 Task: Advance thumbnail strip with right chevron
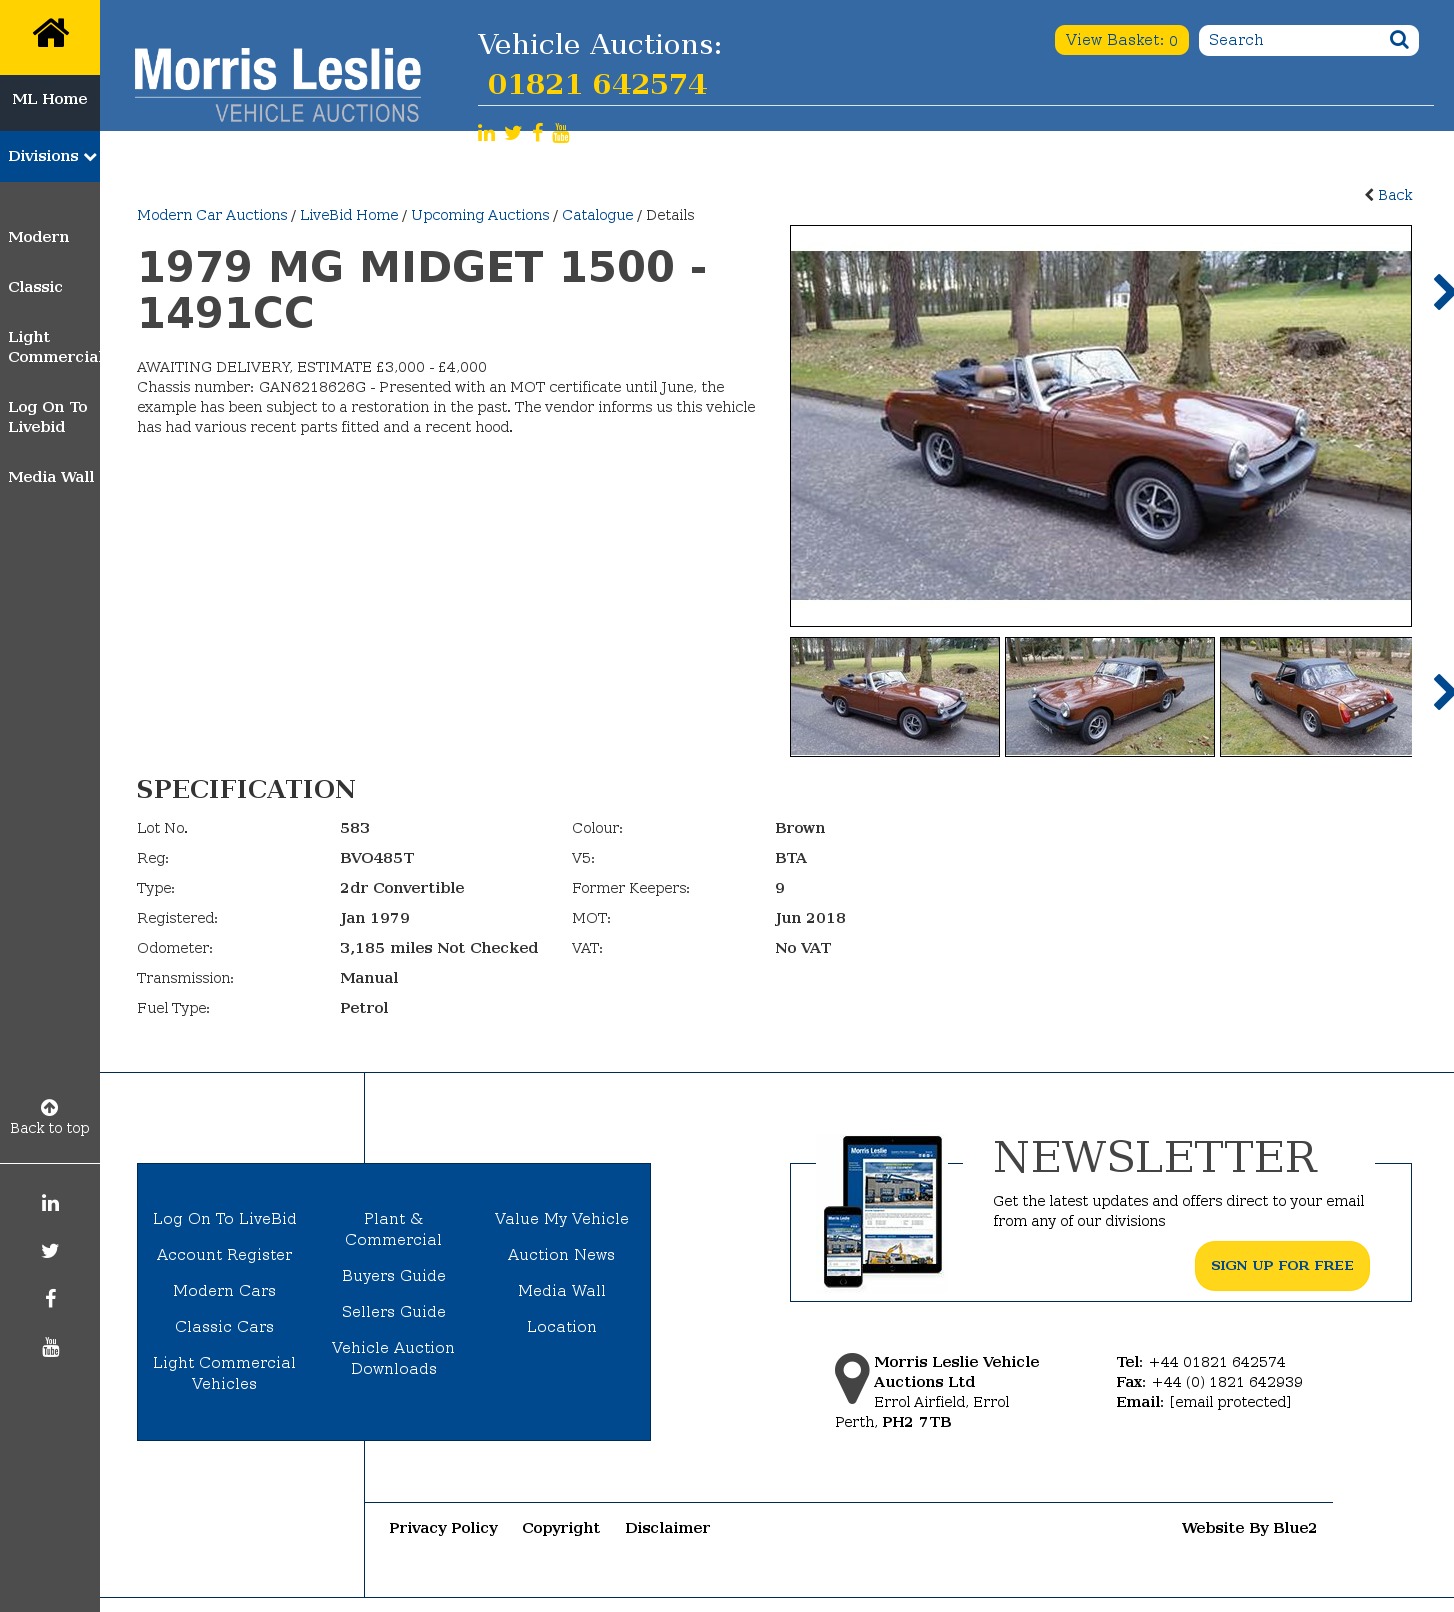point(1442,692)
